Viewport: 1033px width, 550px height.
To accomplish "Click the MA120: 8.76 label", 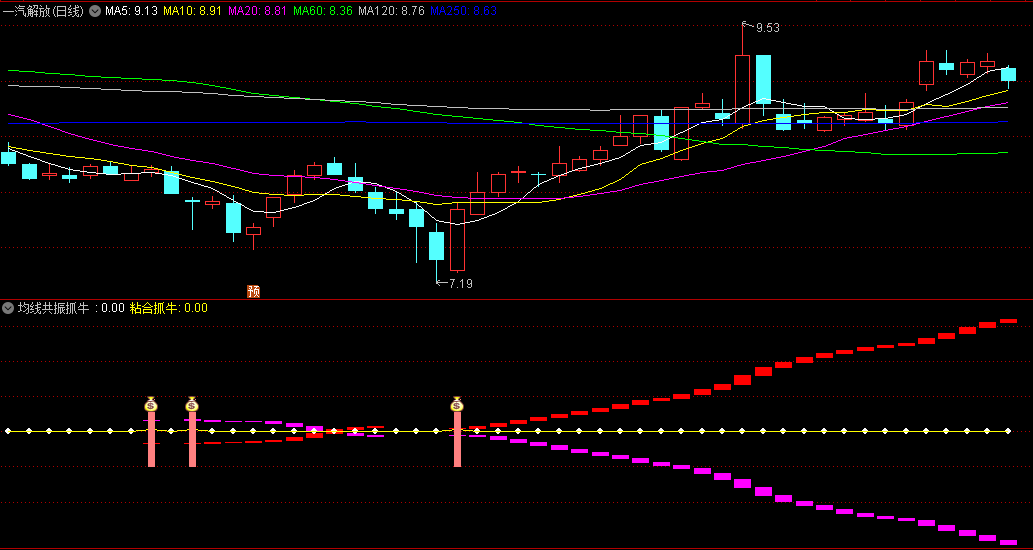I will pos(391,11).
